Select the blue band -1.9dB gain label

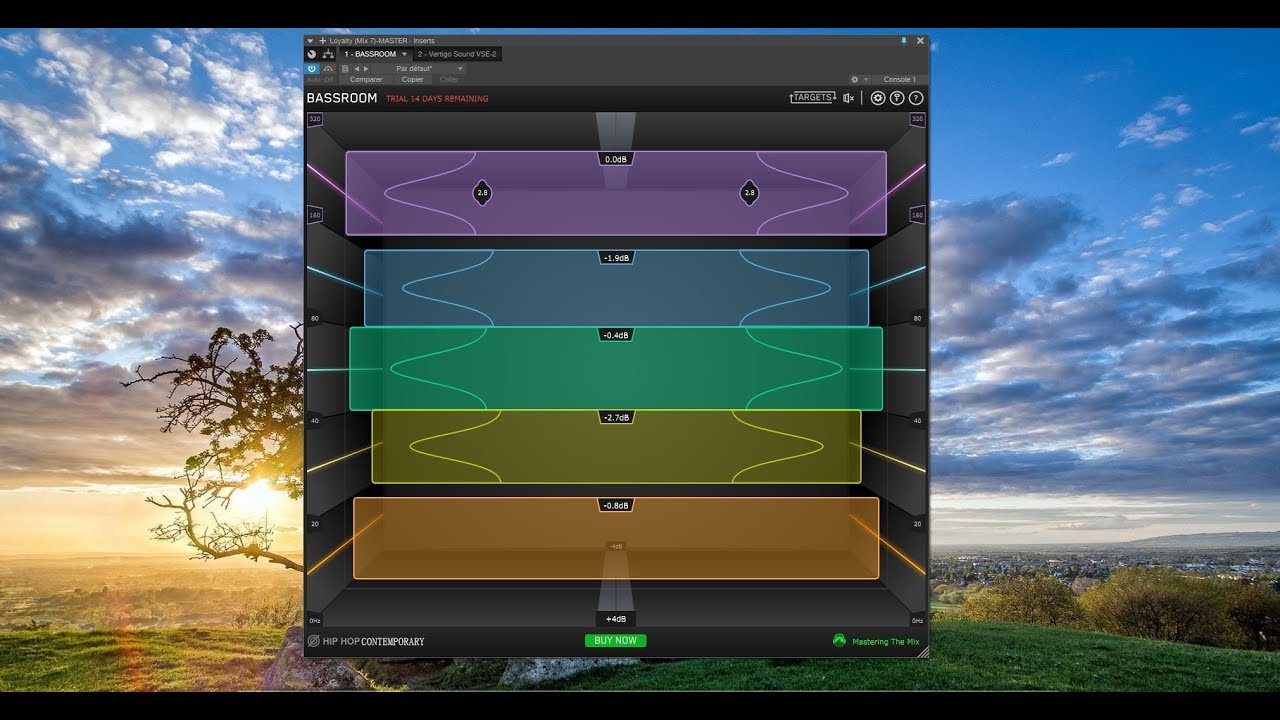click(x=616, y=258)
